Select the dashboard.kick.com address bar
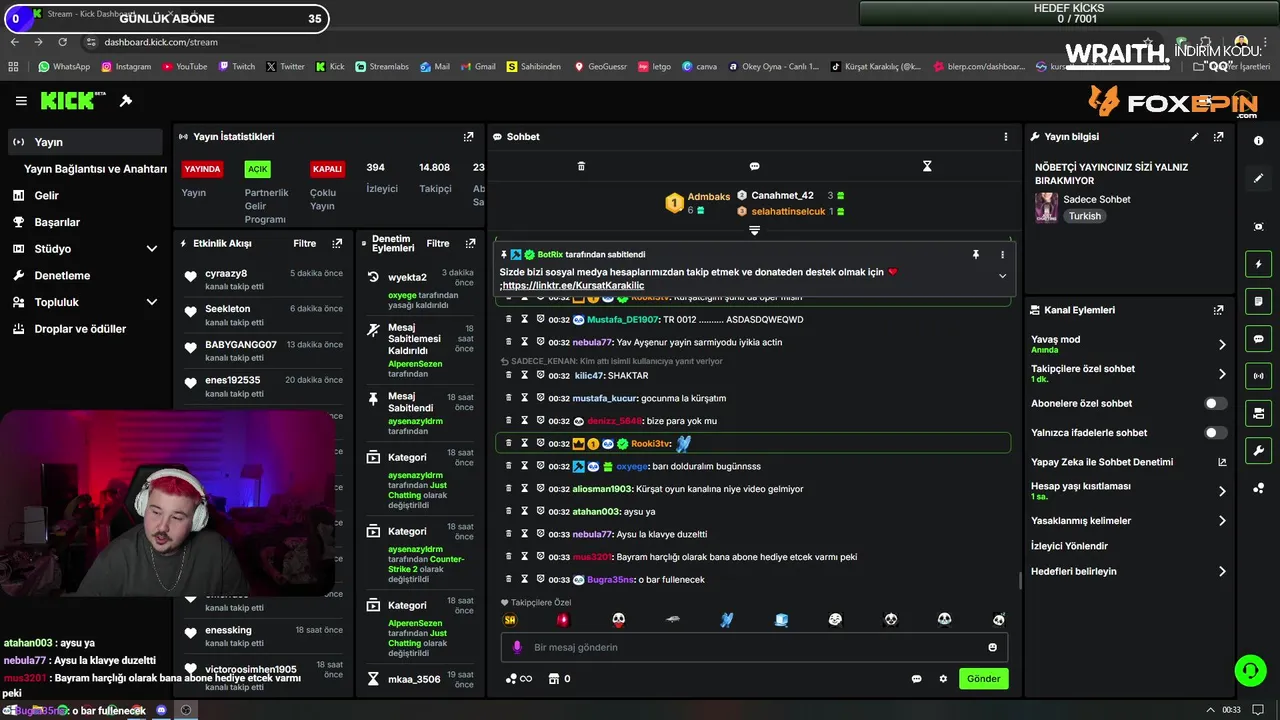Image resolution: width=1280 pixels, height=720 pixels. coord(160,42)
